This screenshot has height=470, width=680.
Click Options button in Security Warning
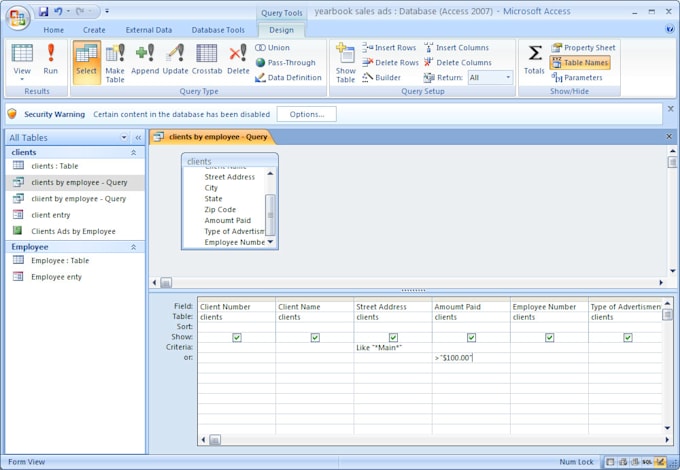[307, 114]
